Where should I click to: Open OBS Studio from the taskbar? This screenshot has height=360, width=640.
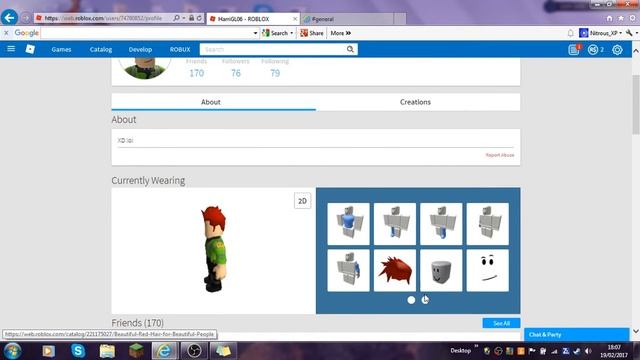pos(194,351)
